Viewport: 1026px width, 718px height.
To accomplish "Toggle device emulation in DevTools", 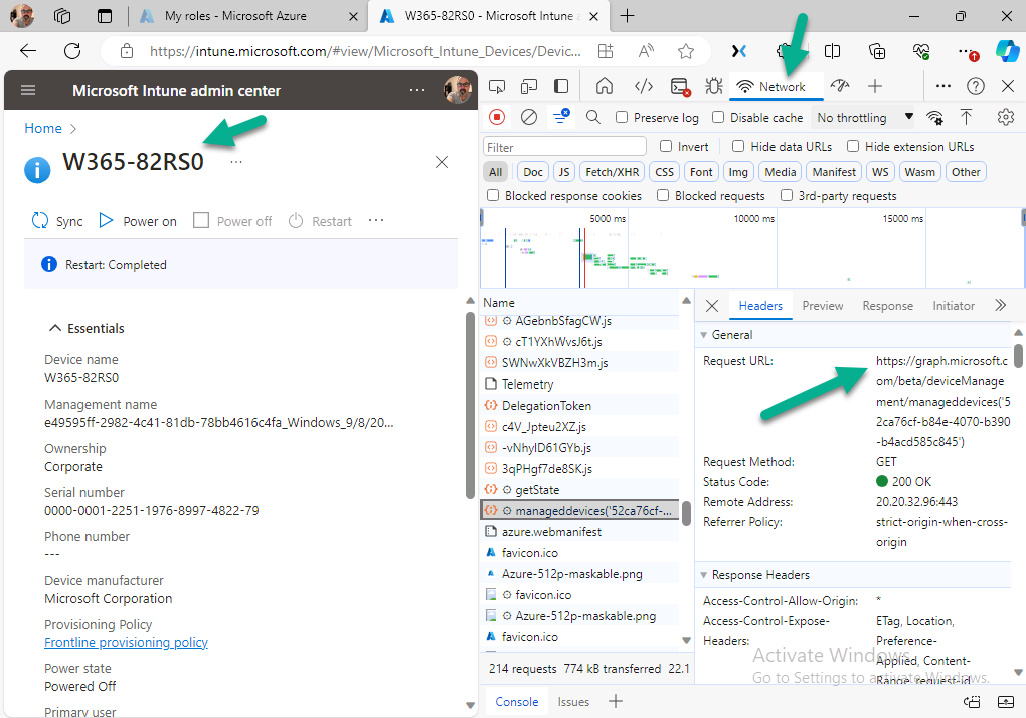I will tap(529, 86).
